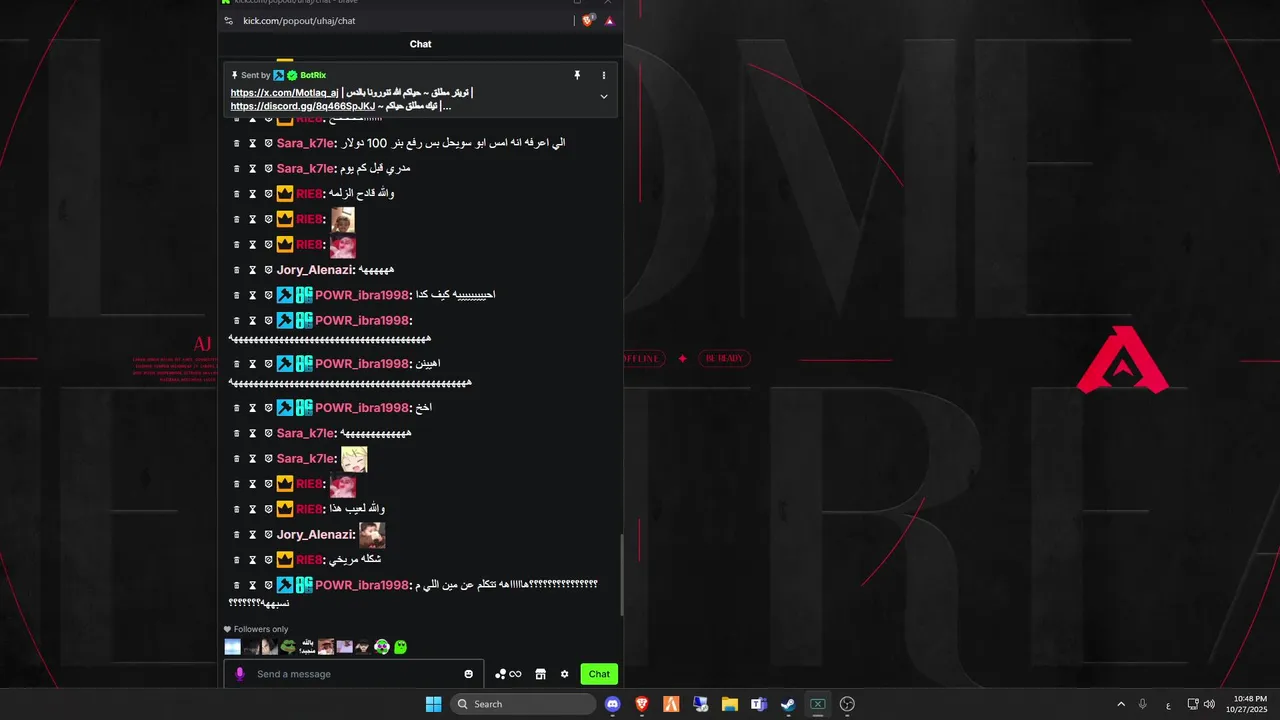This screenshot has height=720, width=1280.
Task: Open the discord.gg/8q466SpJKJ link
Action: click(x=303, y=106)
